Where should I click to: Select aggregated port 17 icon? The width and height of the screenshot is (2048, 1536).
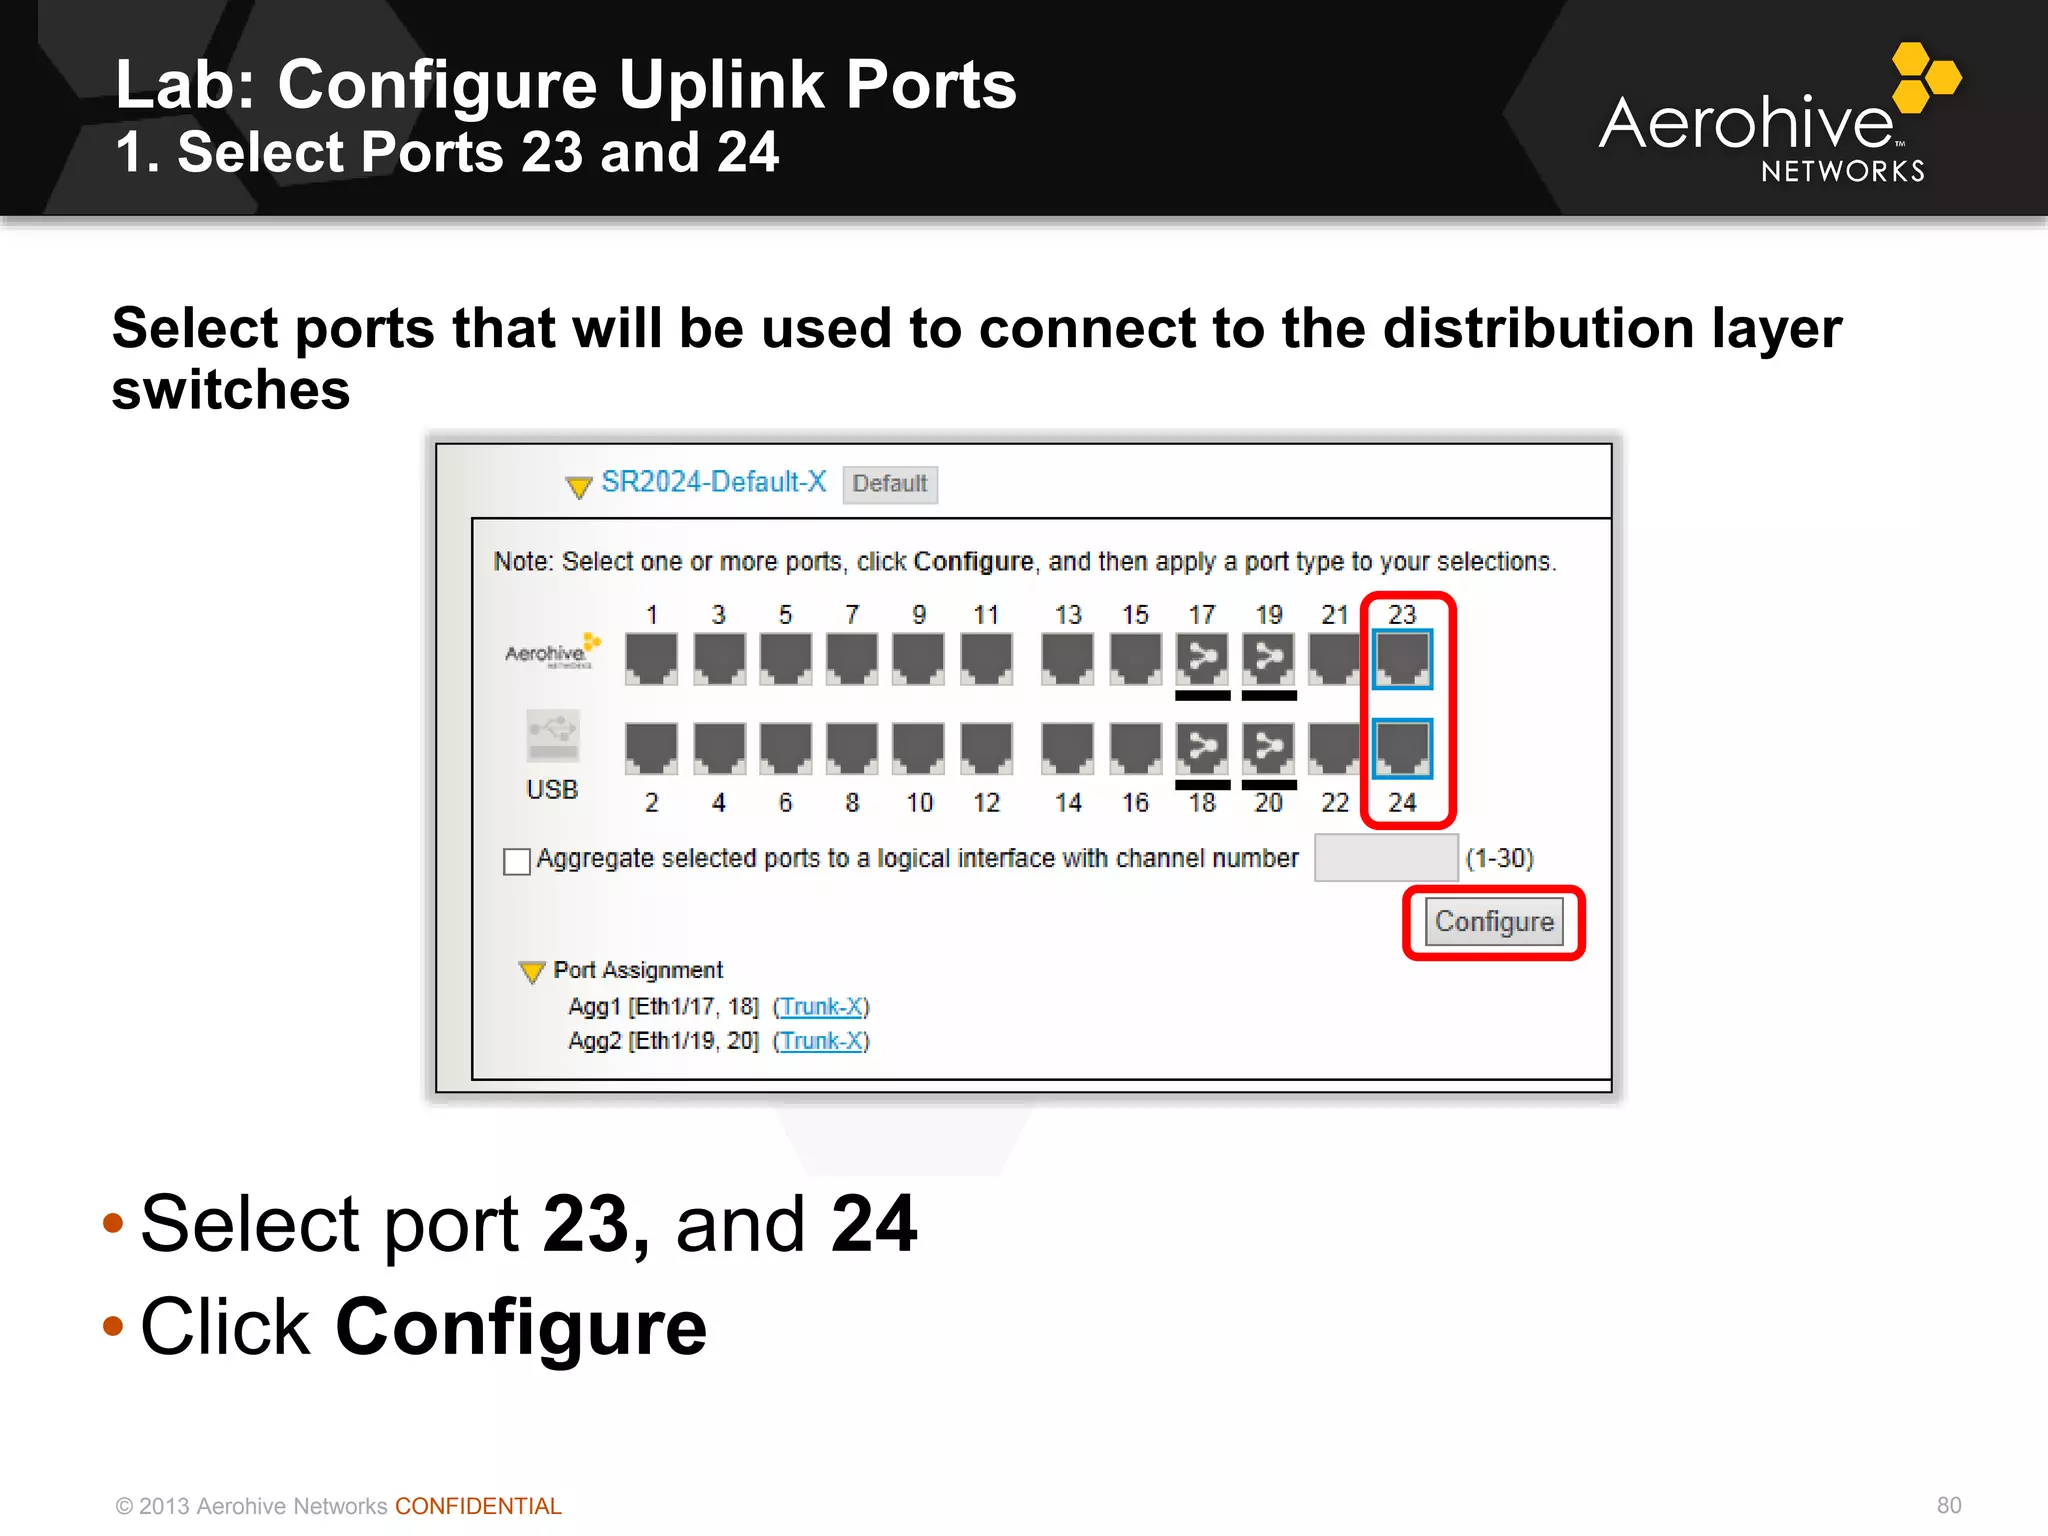coord(1202,659)
